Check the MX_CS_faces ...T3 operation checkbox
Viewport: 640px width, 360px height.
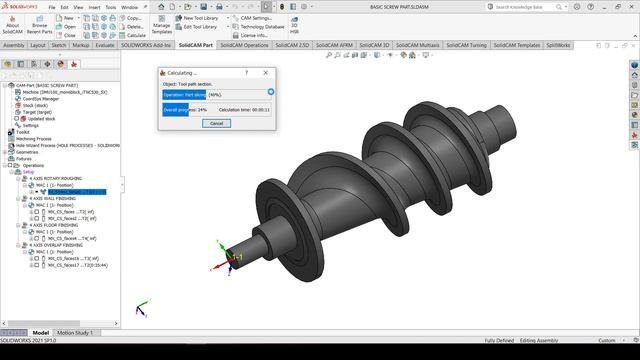(37, 212)
